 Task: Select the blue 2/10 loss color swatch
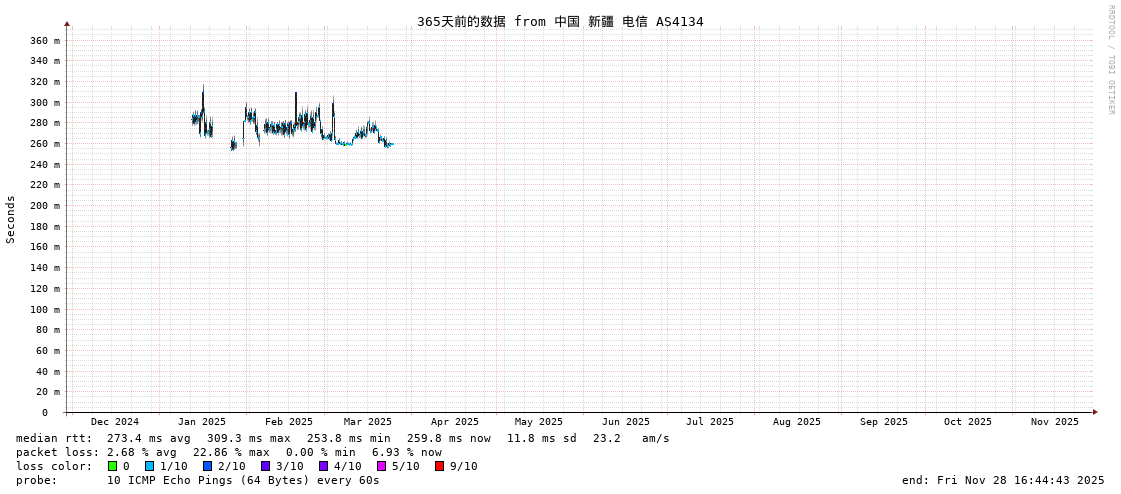207,466
